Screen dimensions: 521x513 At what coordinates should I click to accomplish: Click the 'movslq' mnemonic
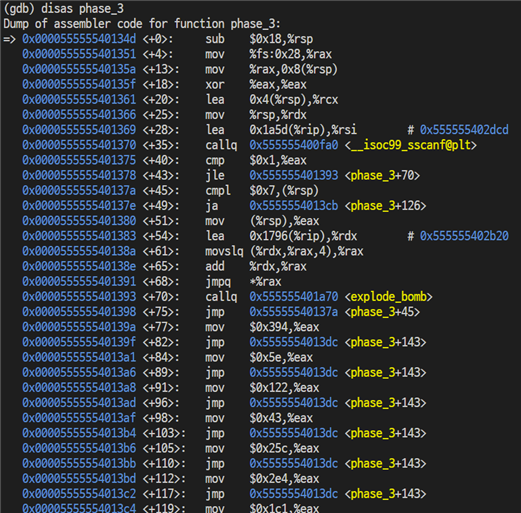click(x=224, y=251)
